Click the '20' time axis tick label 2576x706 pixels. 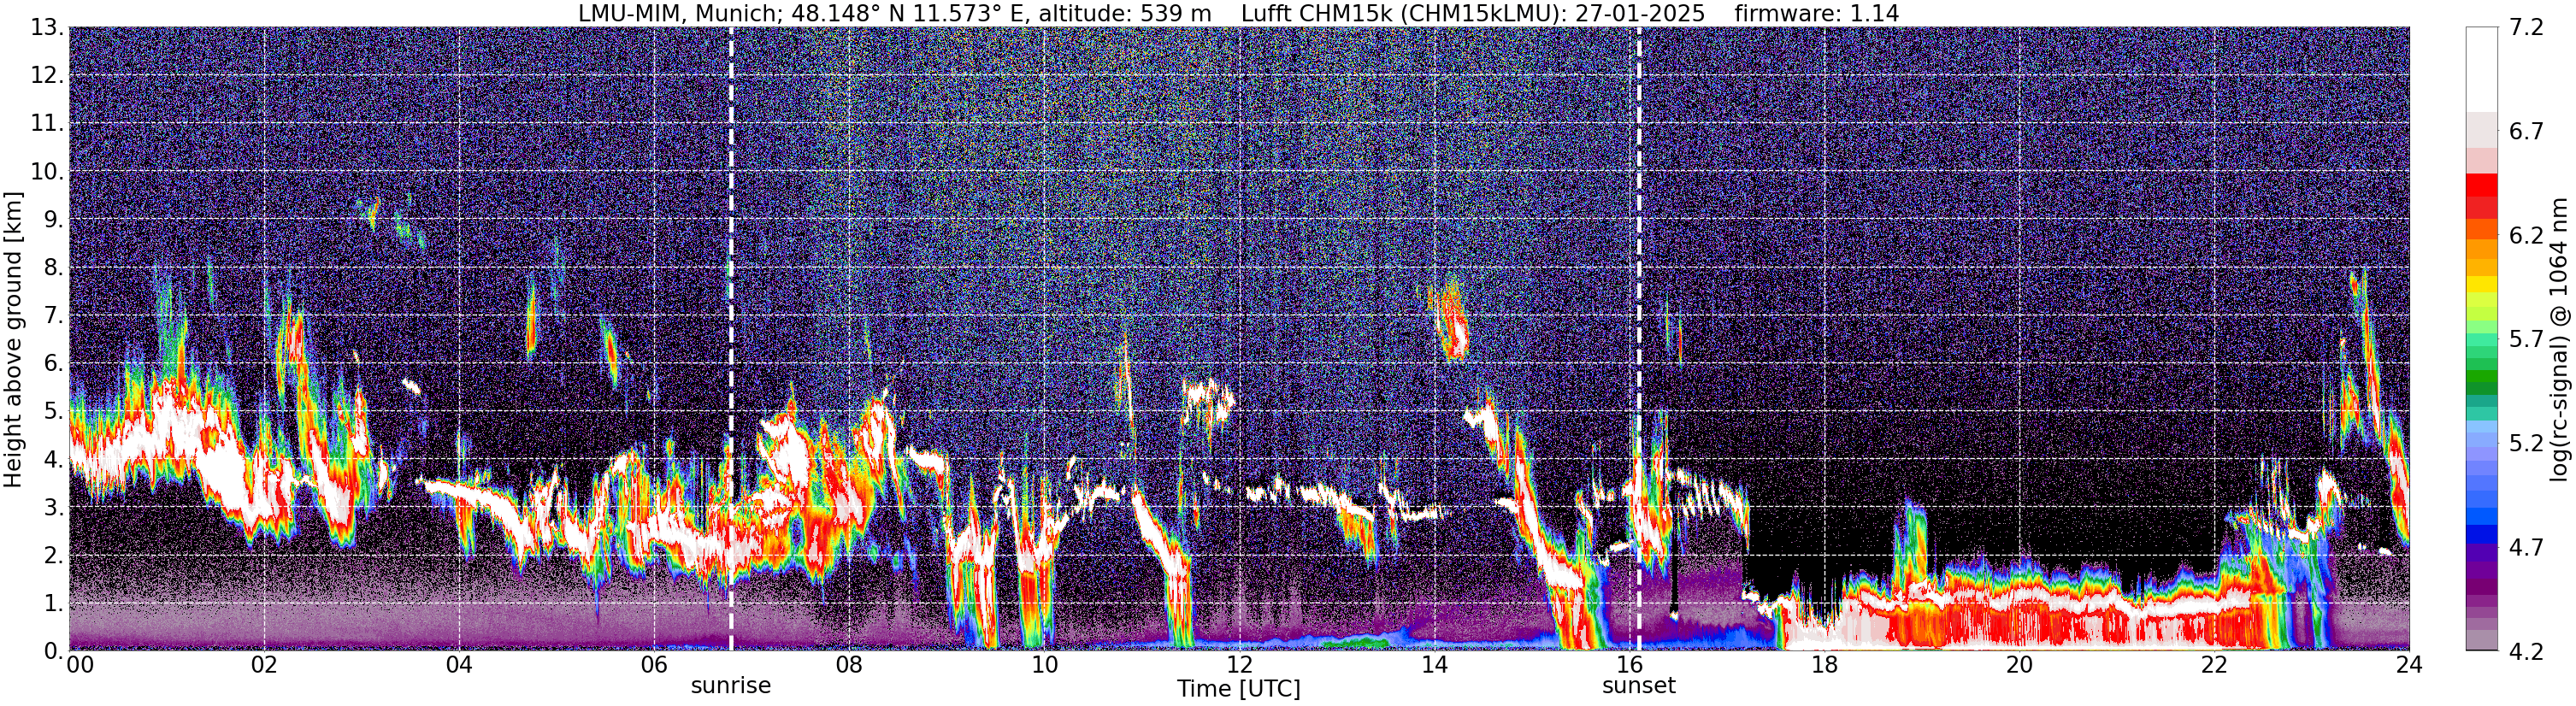click(2019, 664)
